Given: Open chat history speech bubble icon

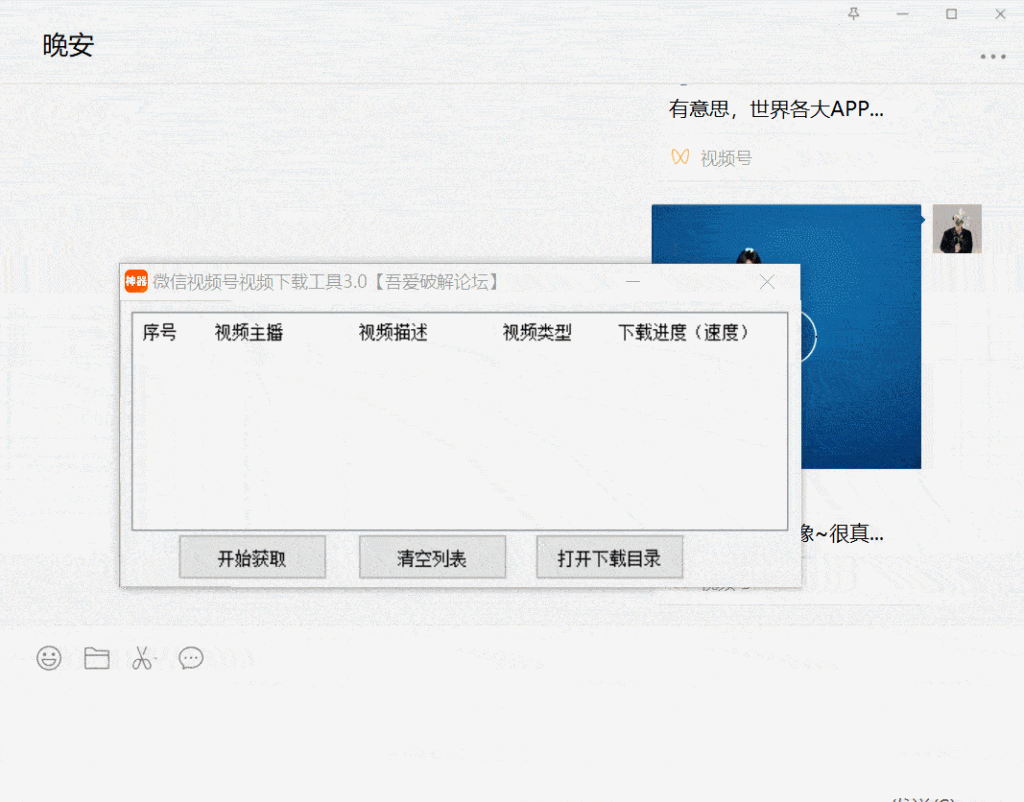Looking at the screenshot, I should pos(191,658).
